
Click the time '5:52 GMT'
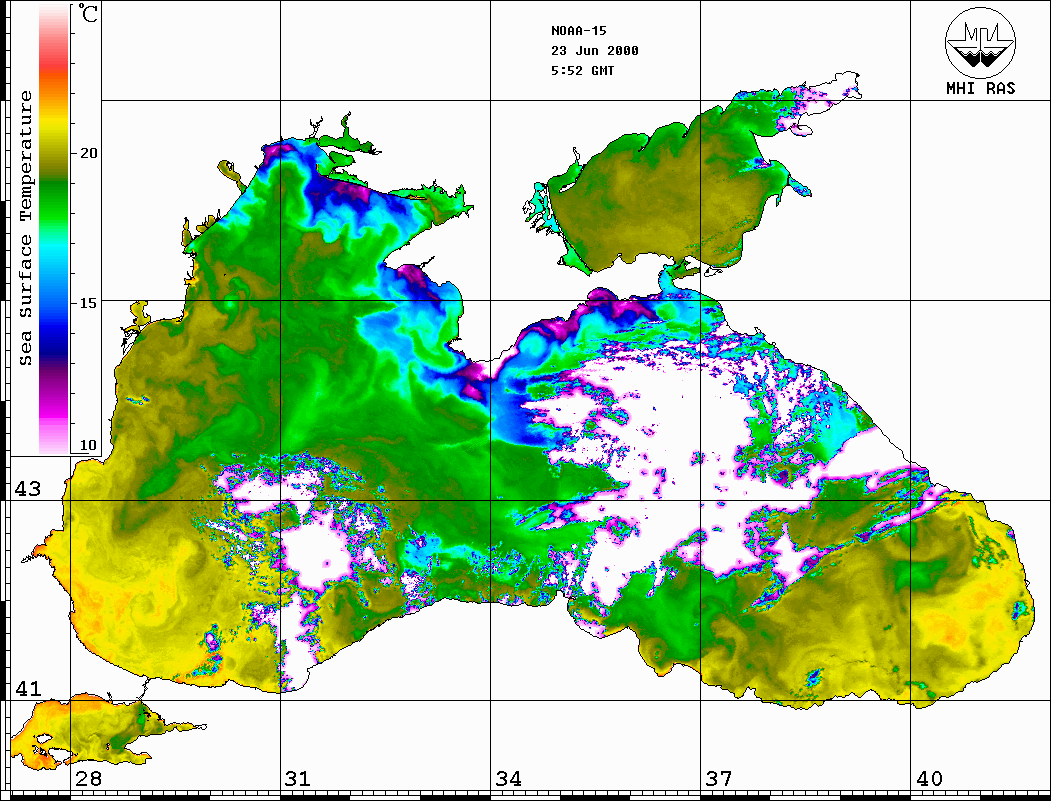582,71
